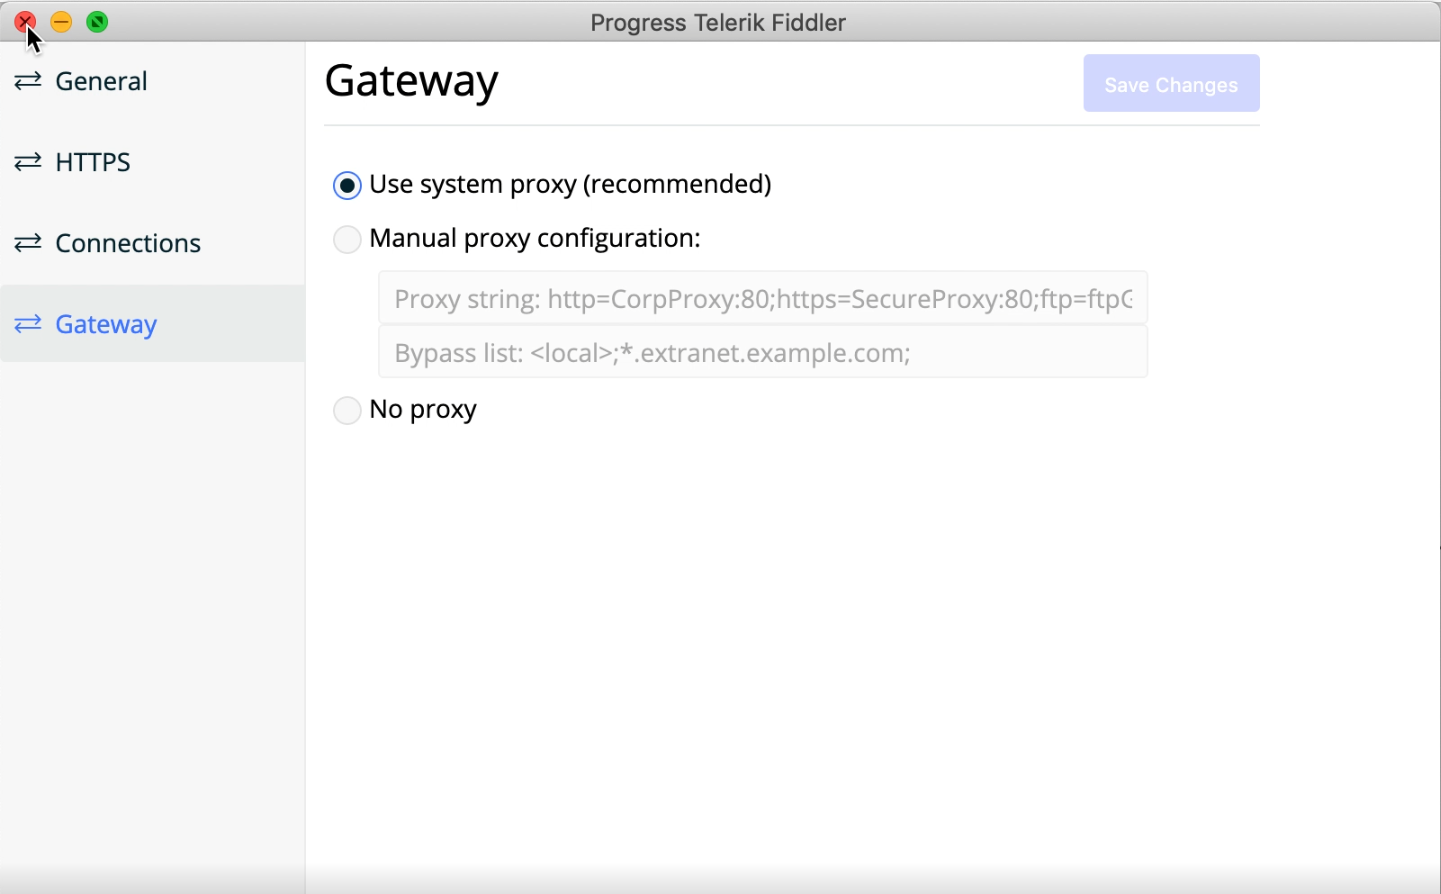Image resolution: width=1441 pixels, height=894 pixels.
Task: Click the arrows icon beside General
Action: (28, 81)
